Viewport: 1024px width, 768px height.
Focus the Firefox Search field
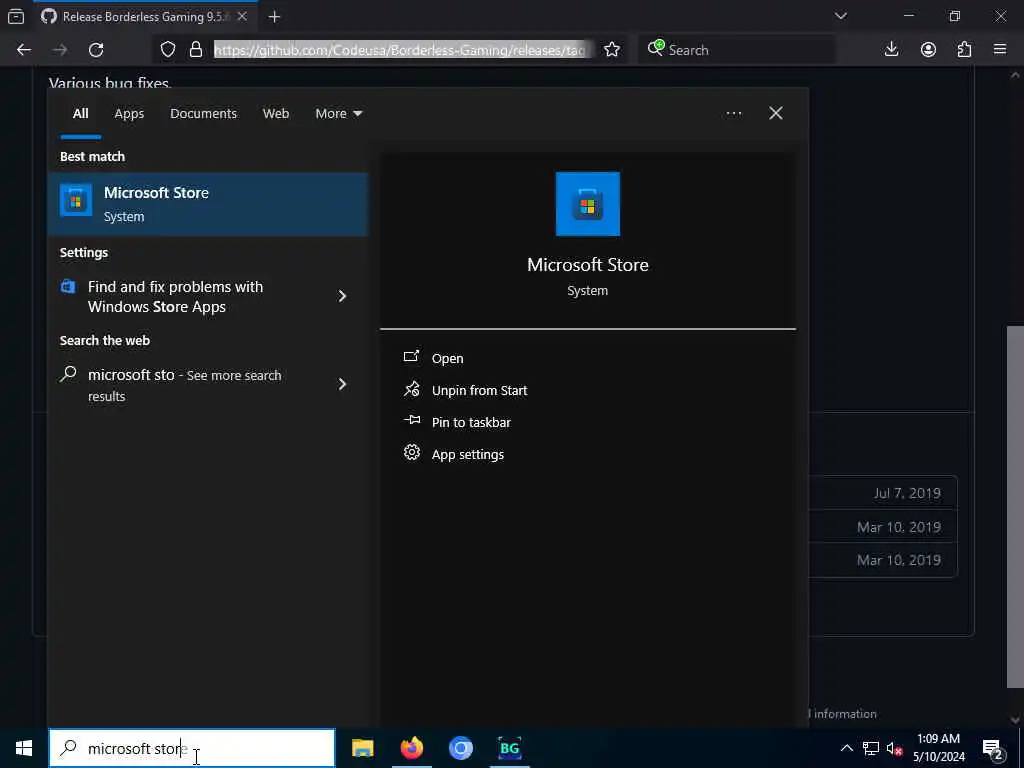[738, 50]
